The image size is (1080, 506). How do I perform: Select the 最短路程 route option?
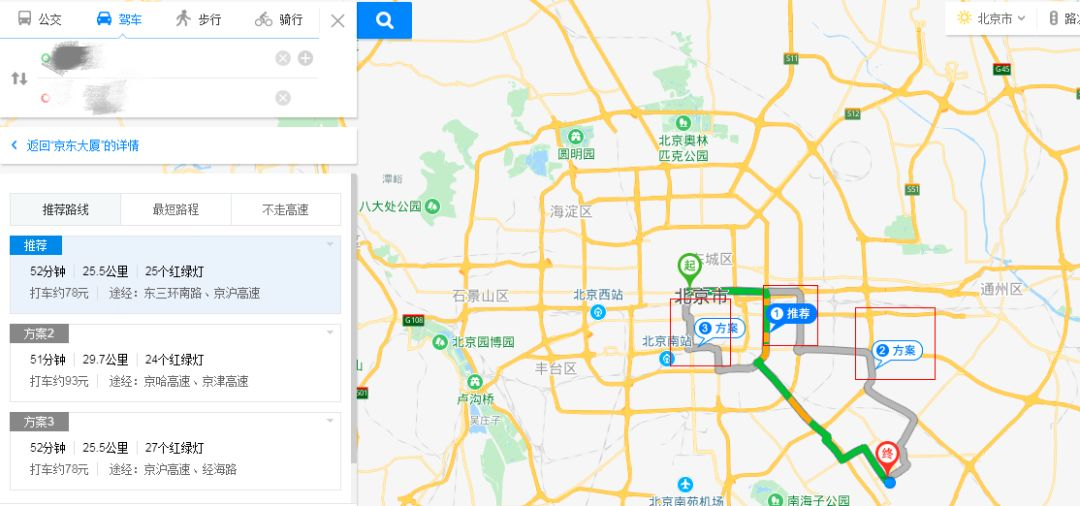[x=176, y=209]
